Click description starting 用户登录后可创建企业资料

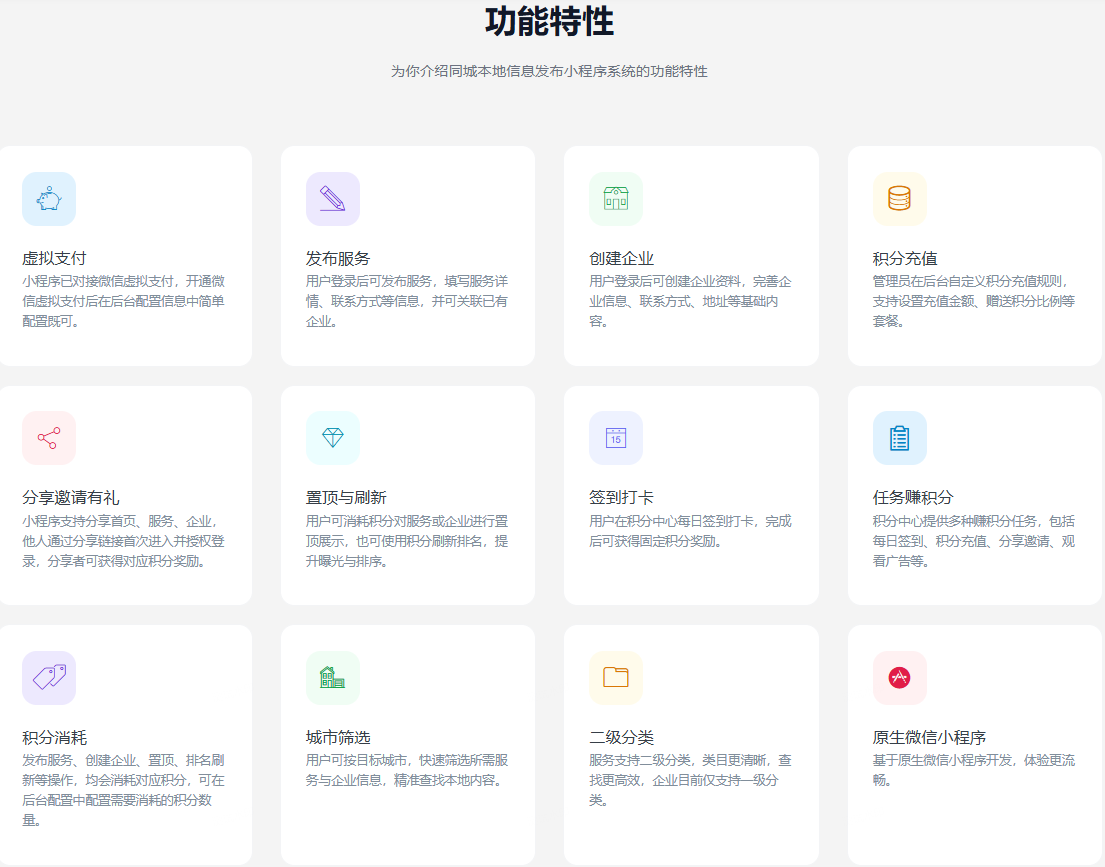tap(691, 301)
